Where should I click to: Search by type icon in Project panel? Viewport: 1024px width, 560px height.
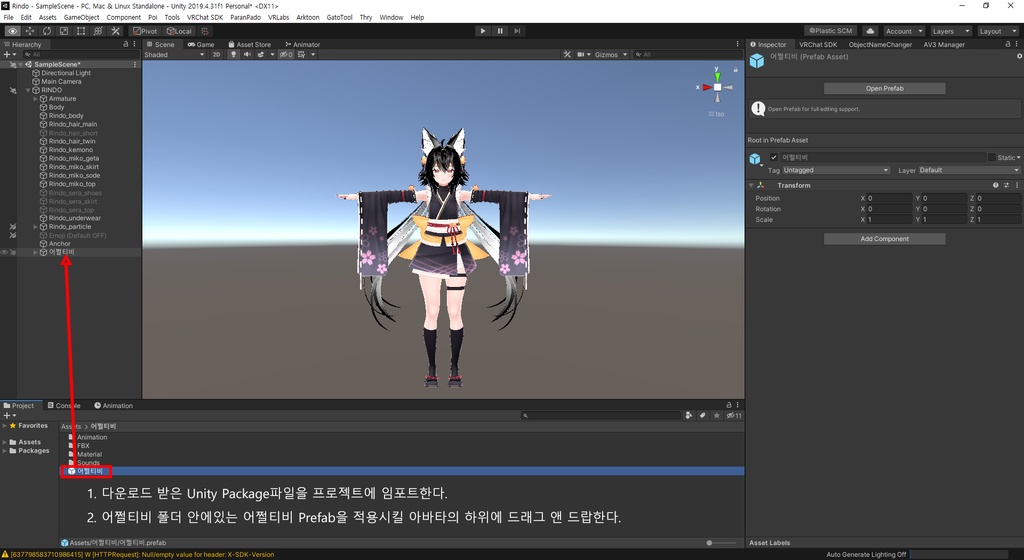tap(688, 415)
